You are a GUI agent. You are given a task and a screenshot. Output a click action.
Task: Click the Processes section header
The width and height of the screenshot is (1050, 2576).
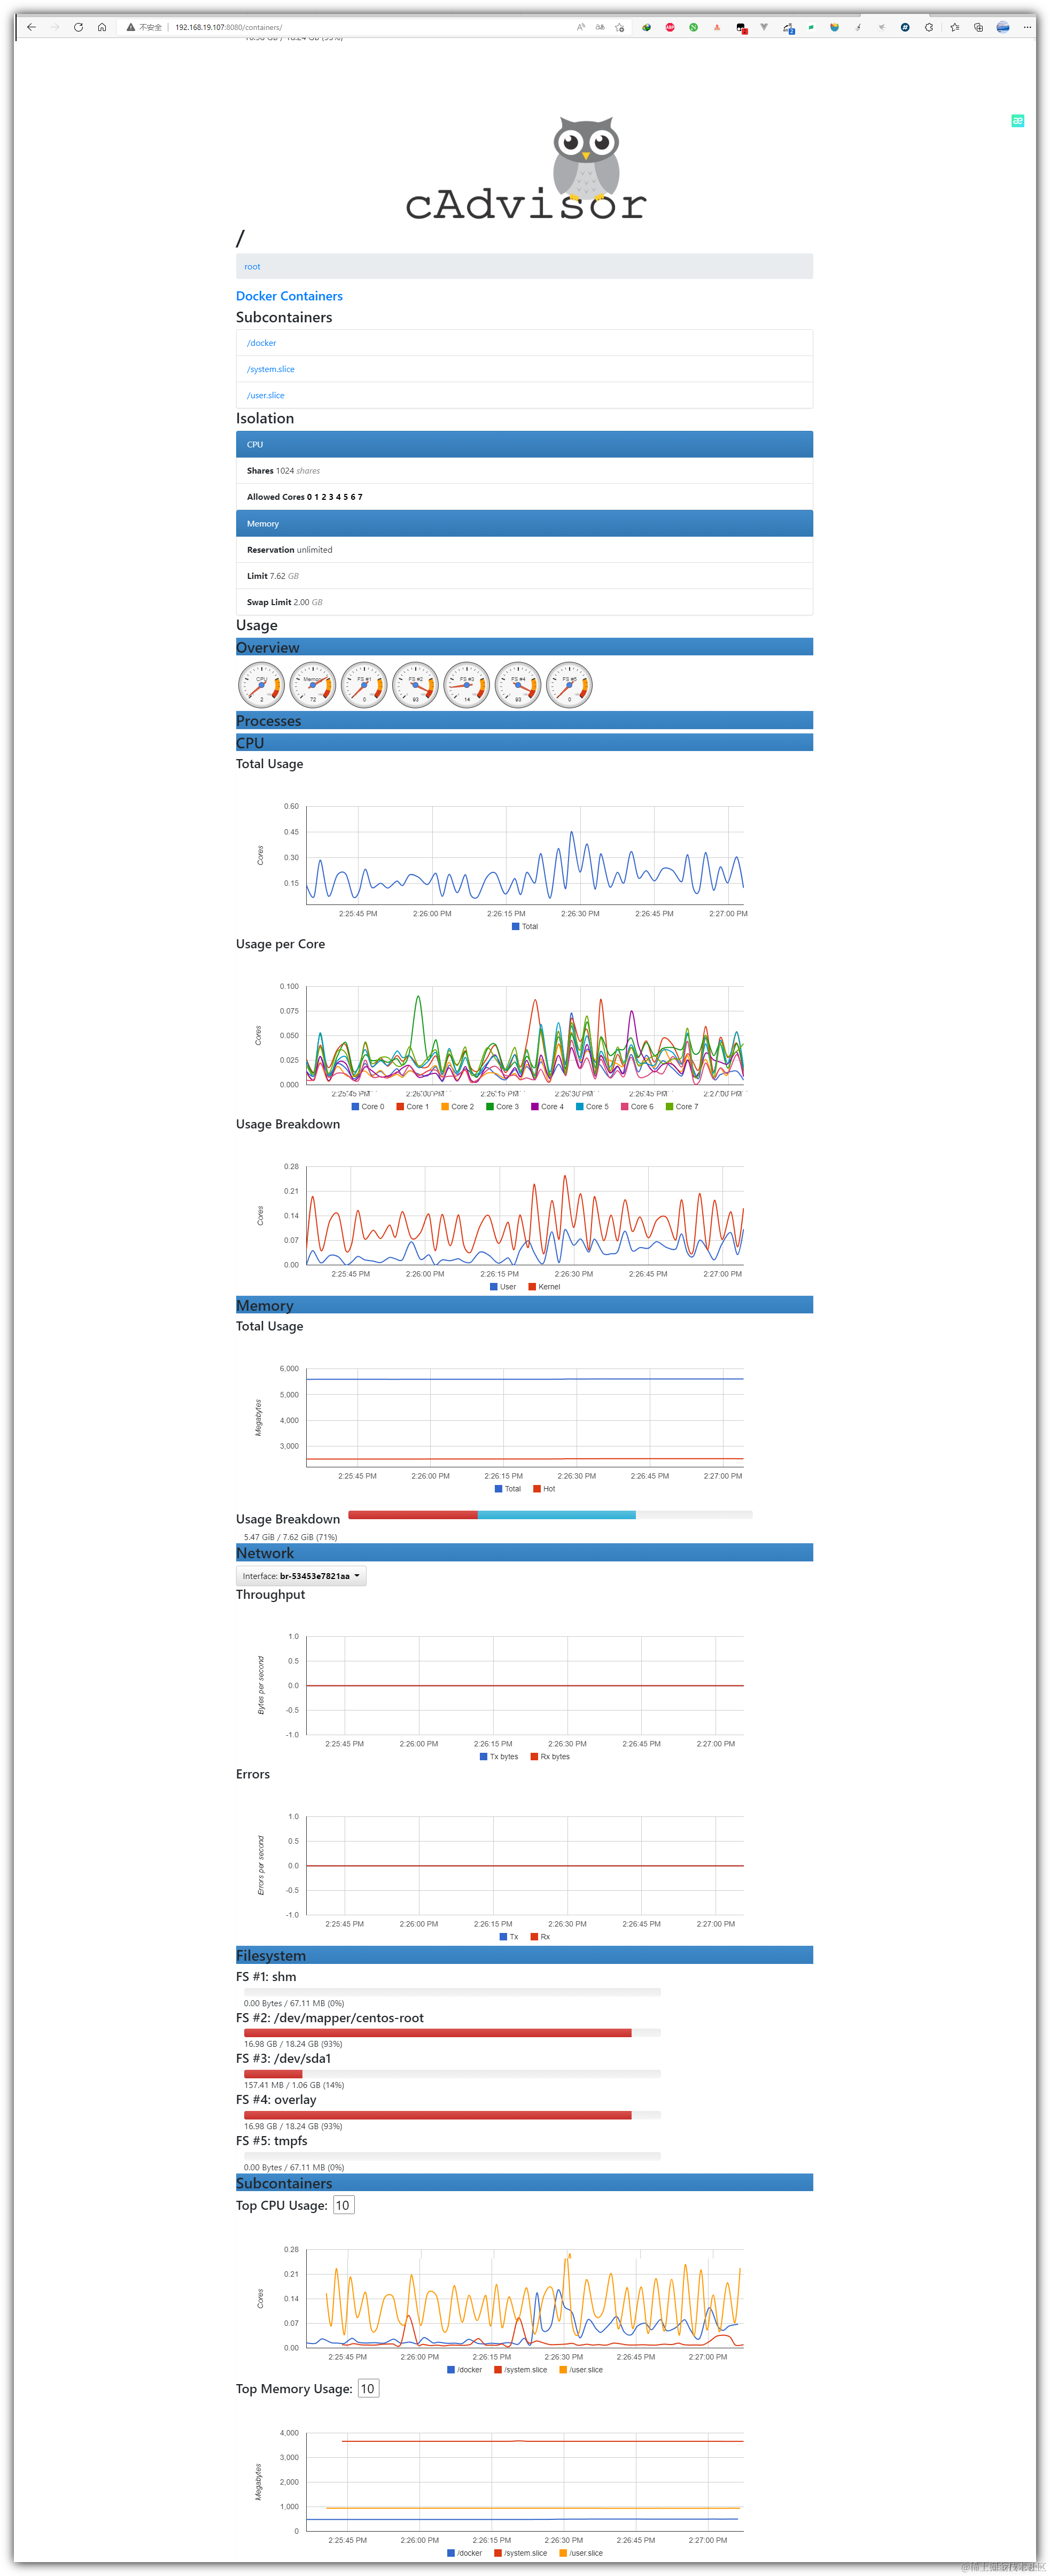click(268, 721)
